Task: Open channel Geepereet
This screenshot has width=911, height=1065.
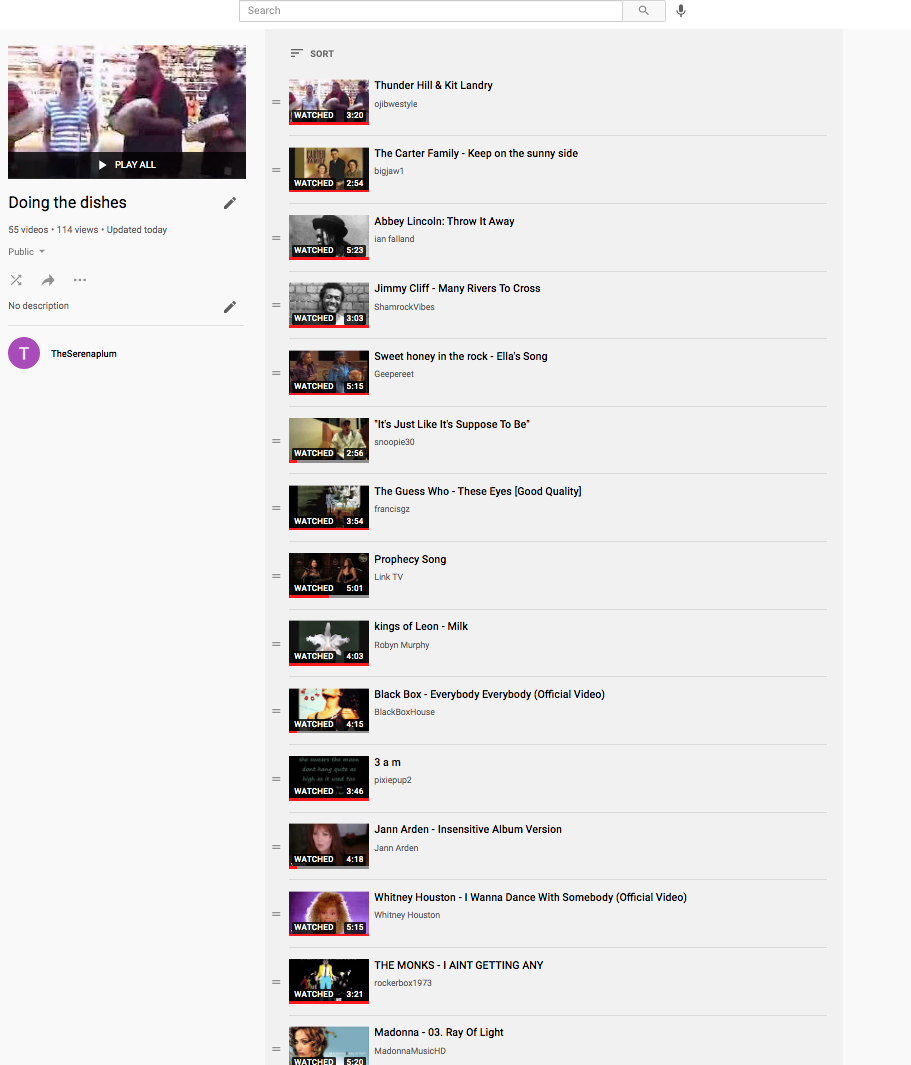Action: coord(394,374)
